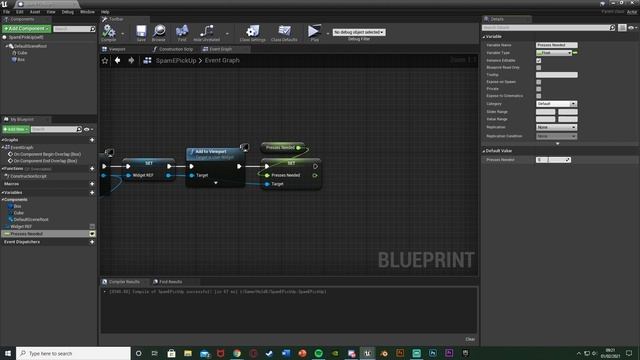This screenshot has width=640, height=360.
Task: Click Unreal Engine icon in taskbar
Action: coord(367,353)
